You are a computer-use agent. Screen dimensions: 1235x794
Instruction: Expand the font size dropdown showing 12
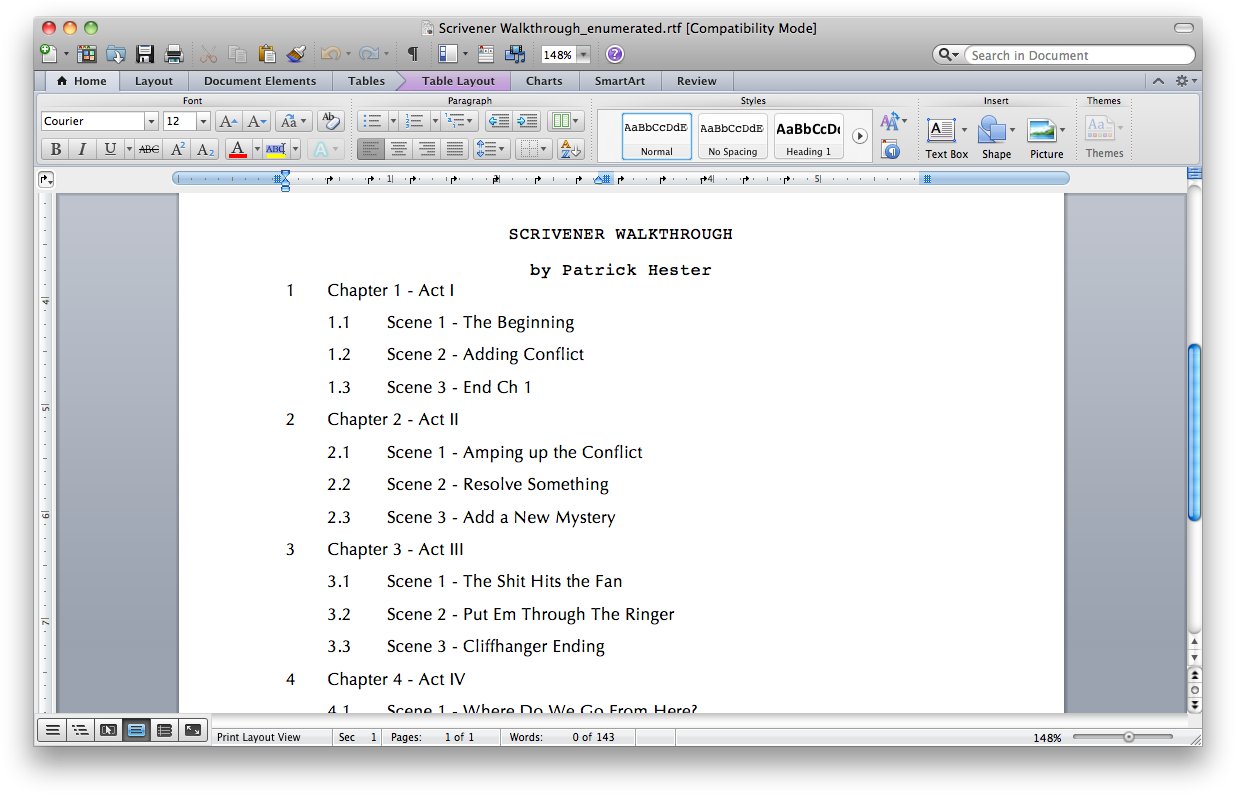point(203,121)
